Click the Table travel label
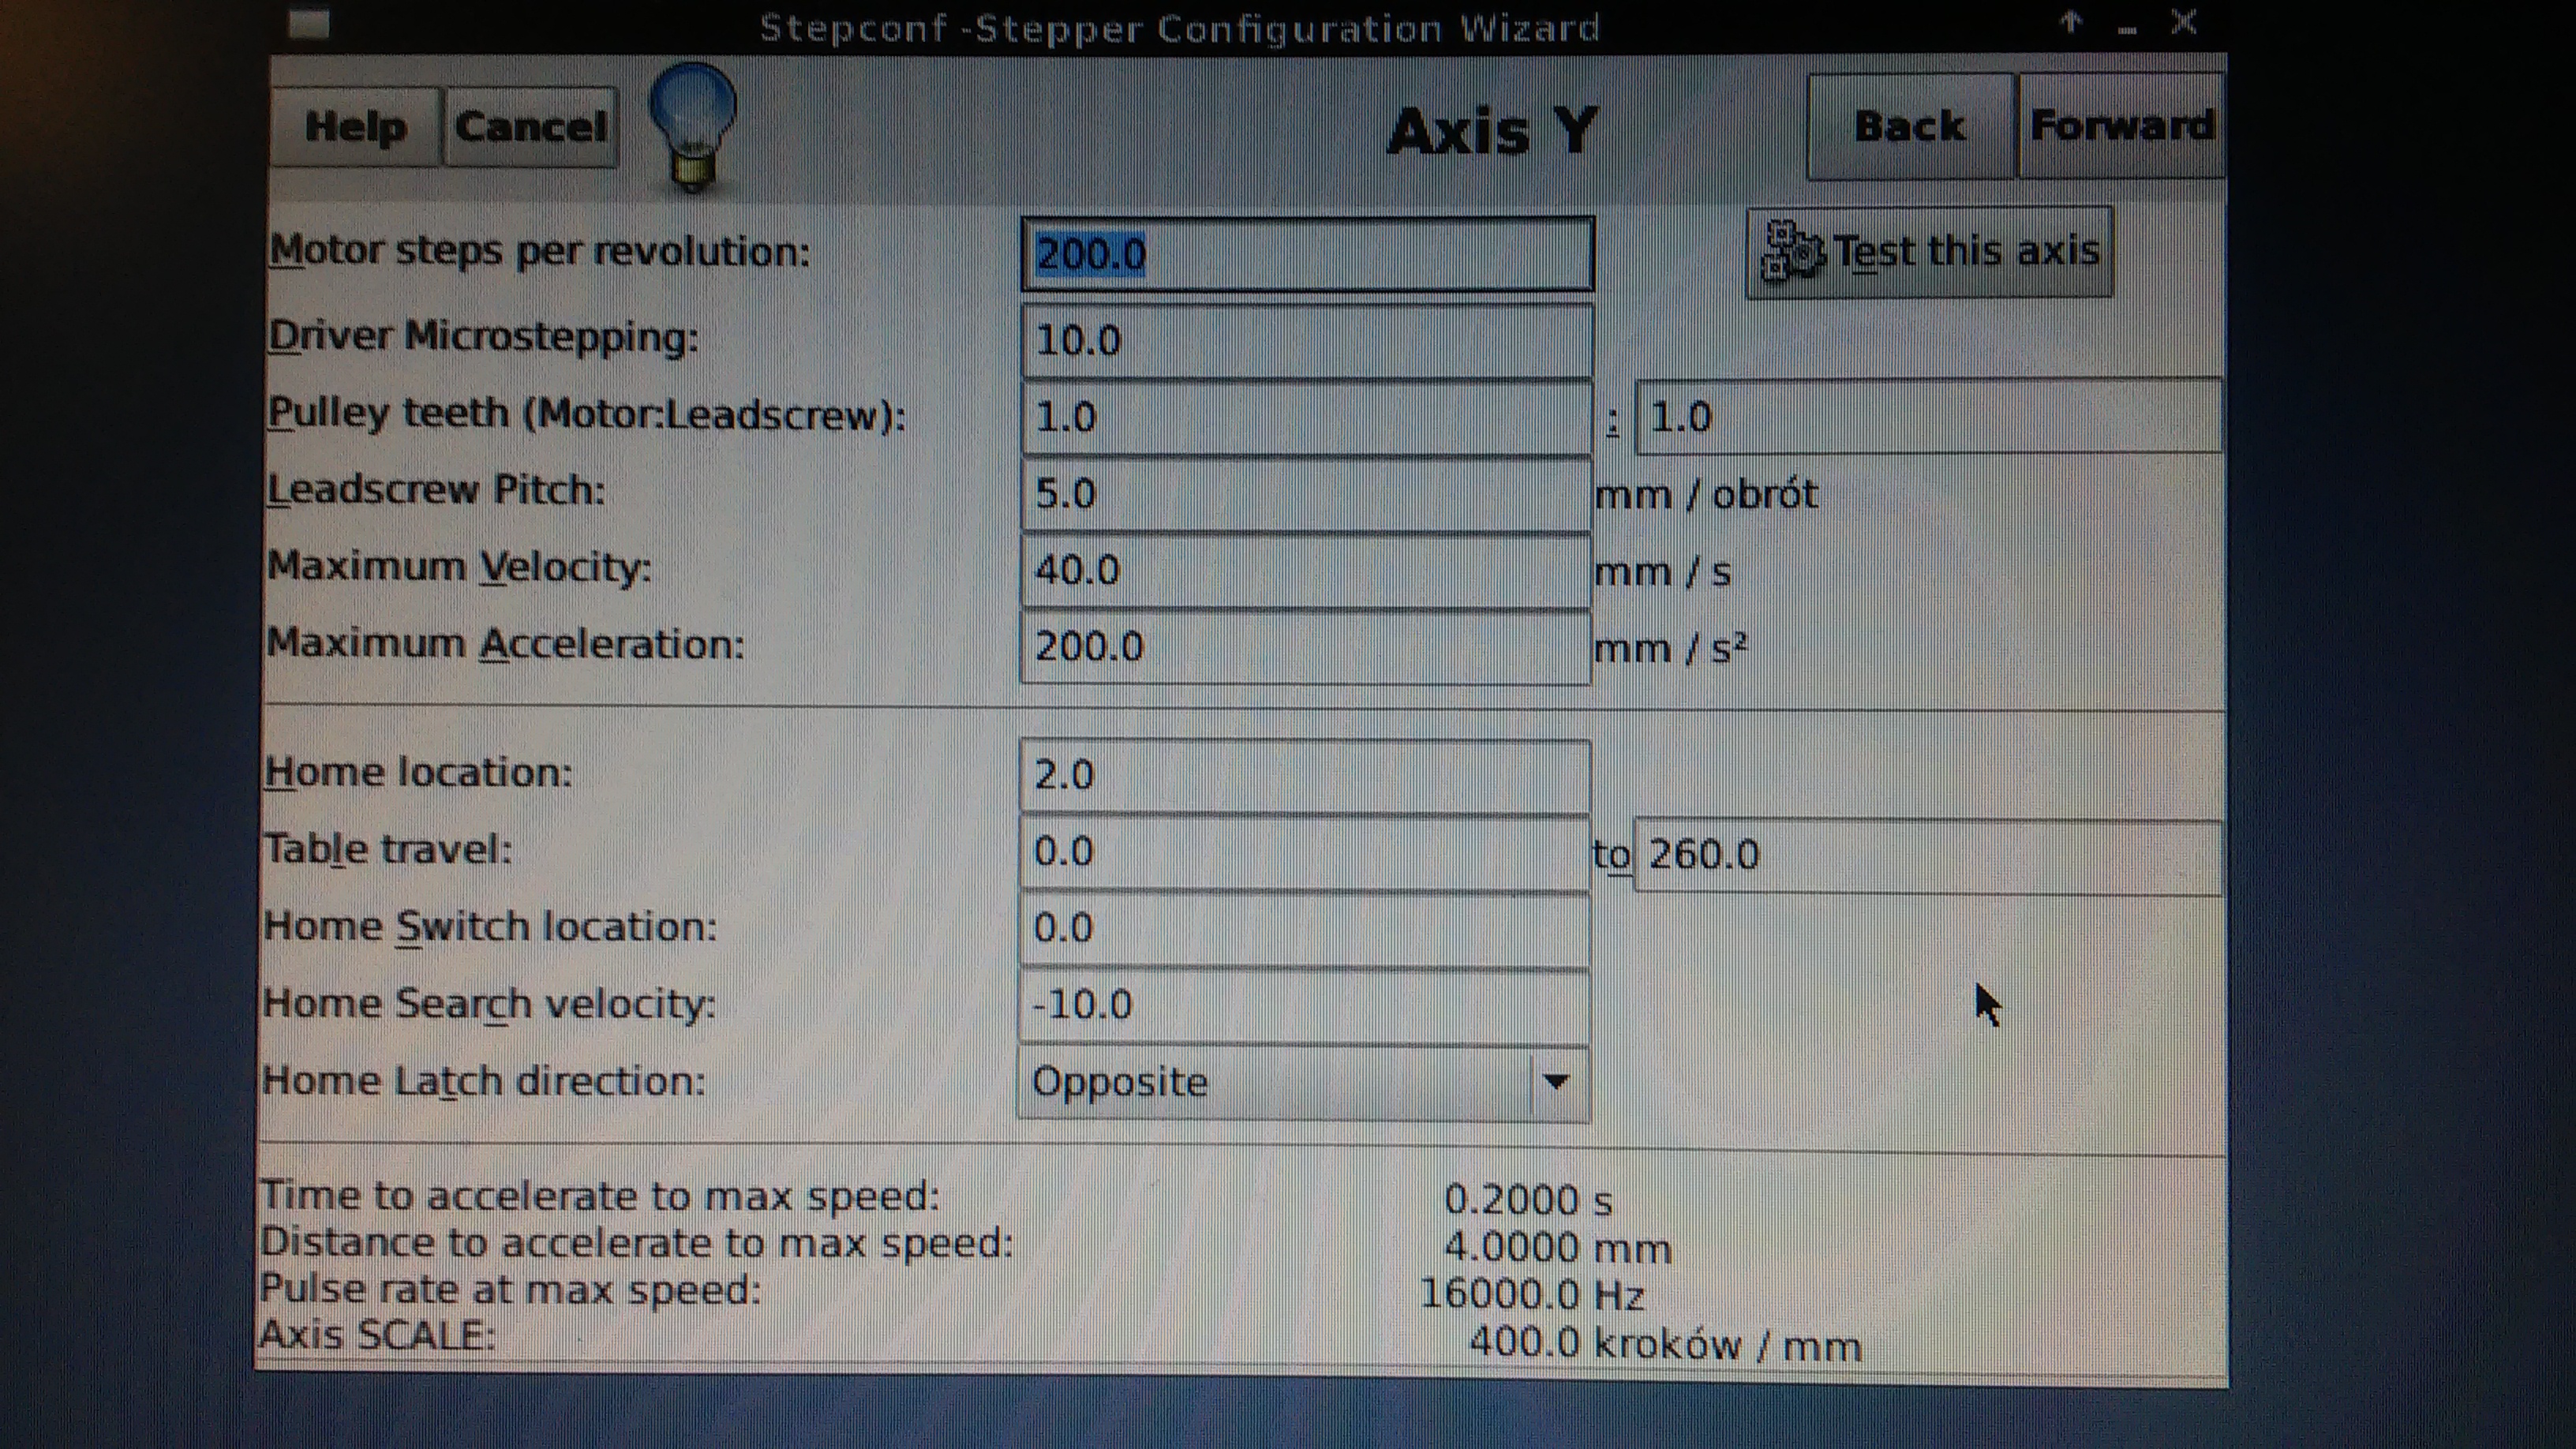2576x1449 pixels. [x=388, y=849]
